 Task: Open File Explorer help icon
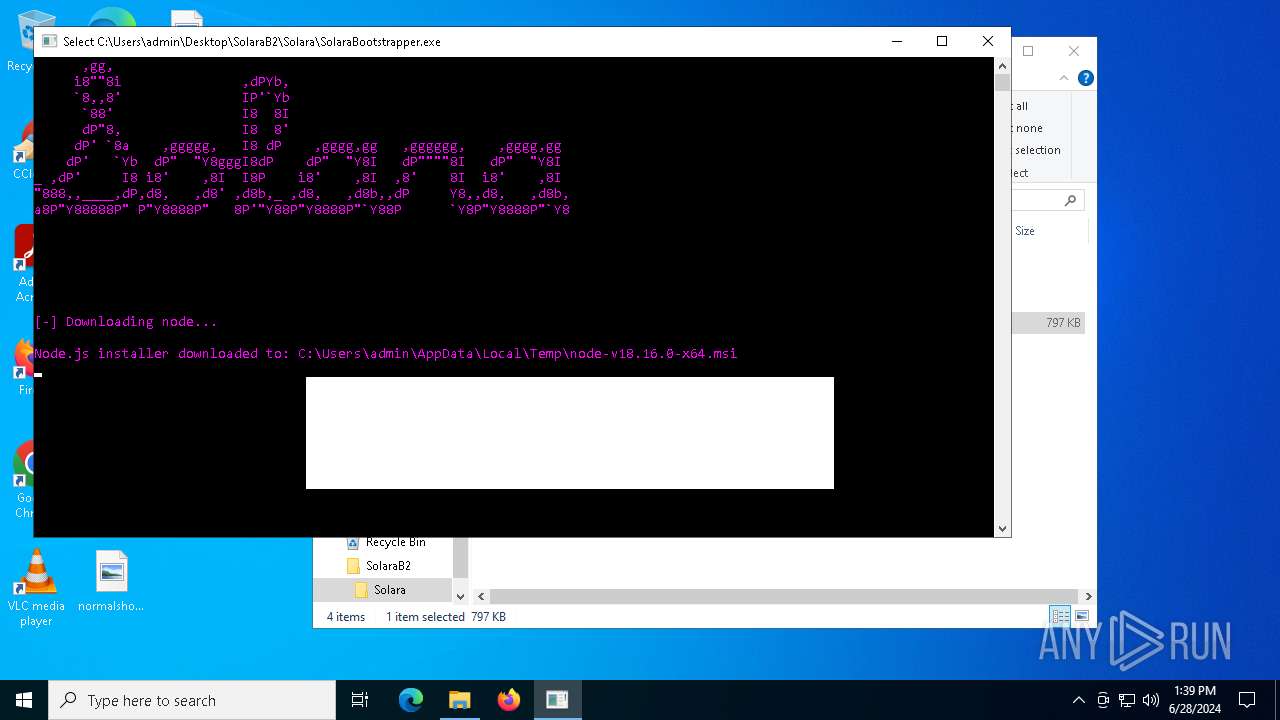pyautogui.click(x=1085, y=78)
